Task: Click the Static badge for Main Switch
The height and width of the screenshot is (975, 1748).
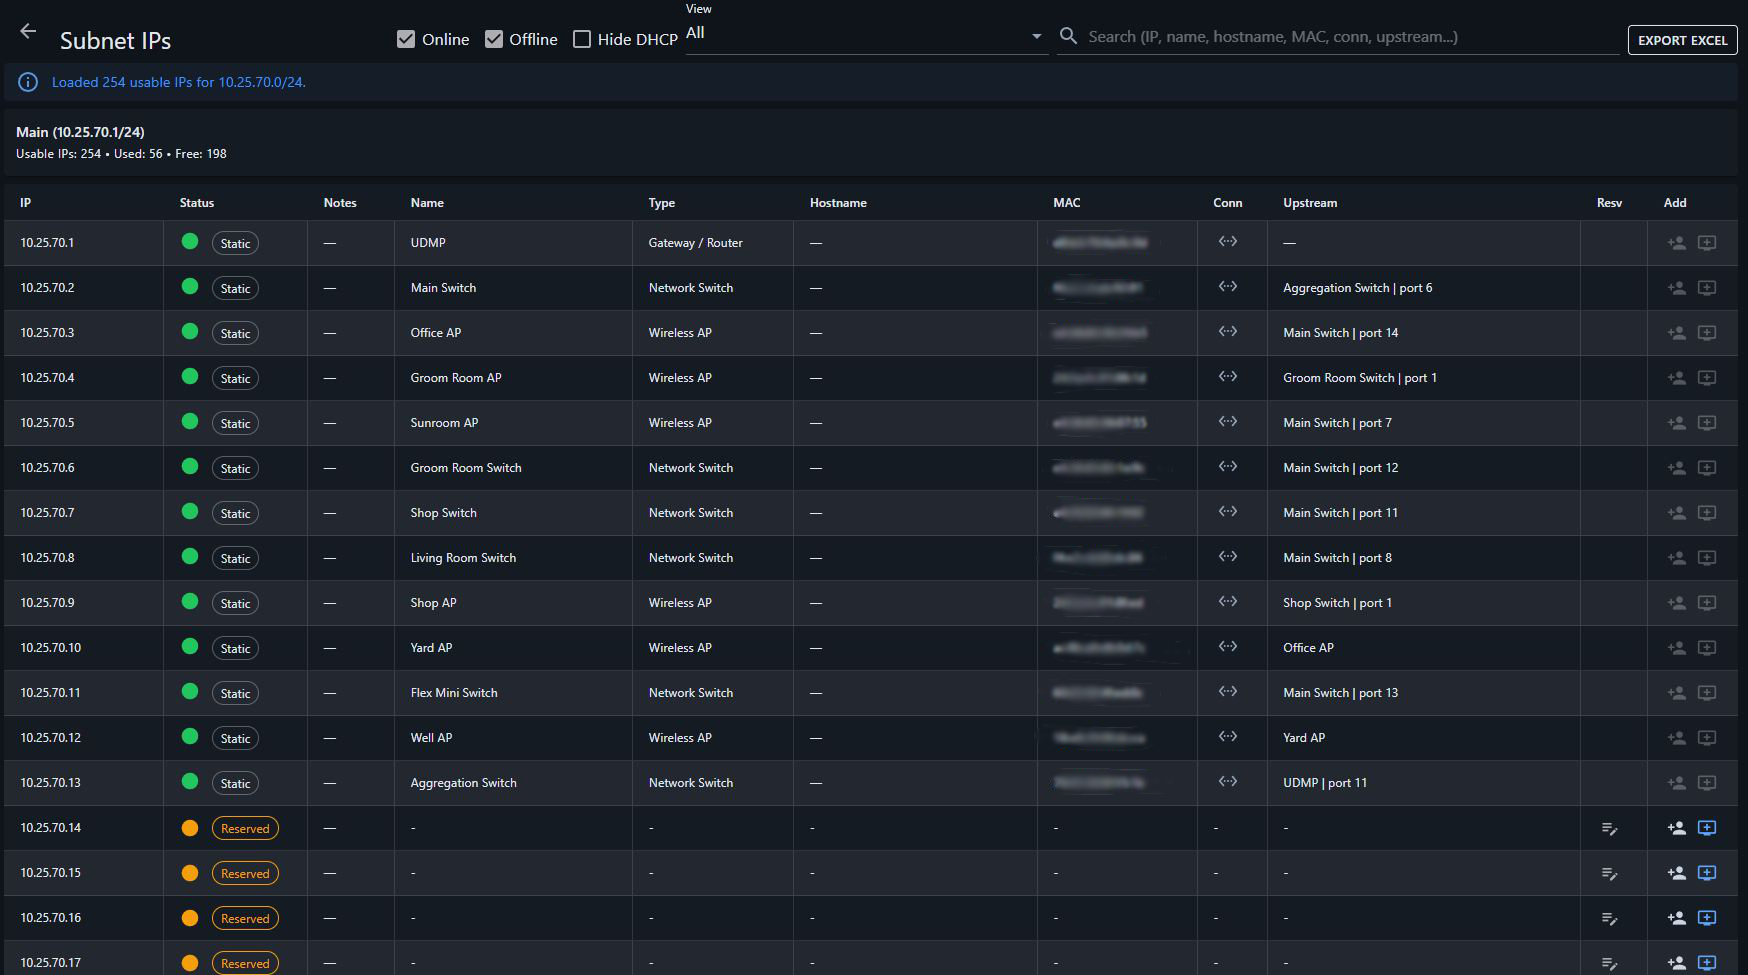Action: [x=235, y=288]
